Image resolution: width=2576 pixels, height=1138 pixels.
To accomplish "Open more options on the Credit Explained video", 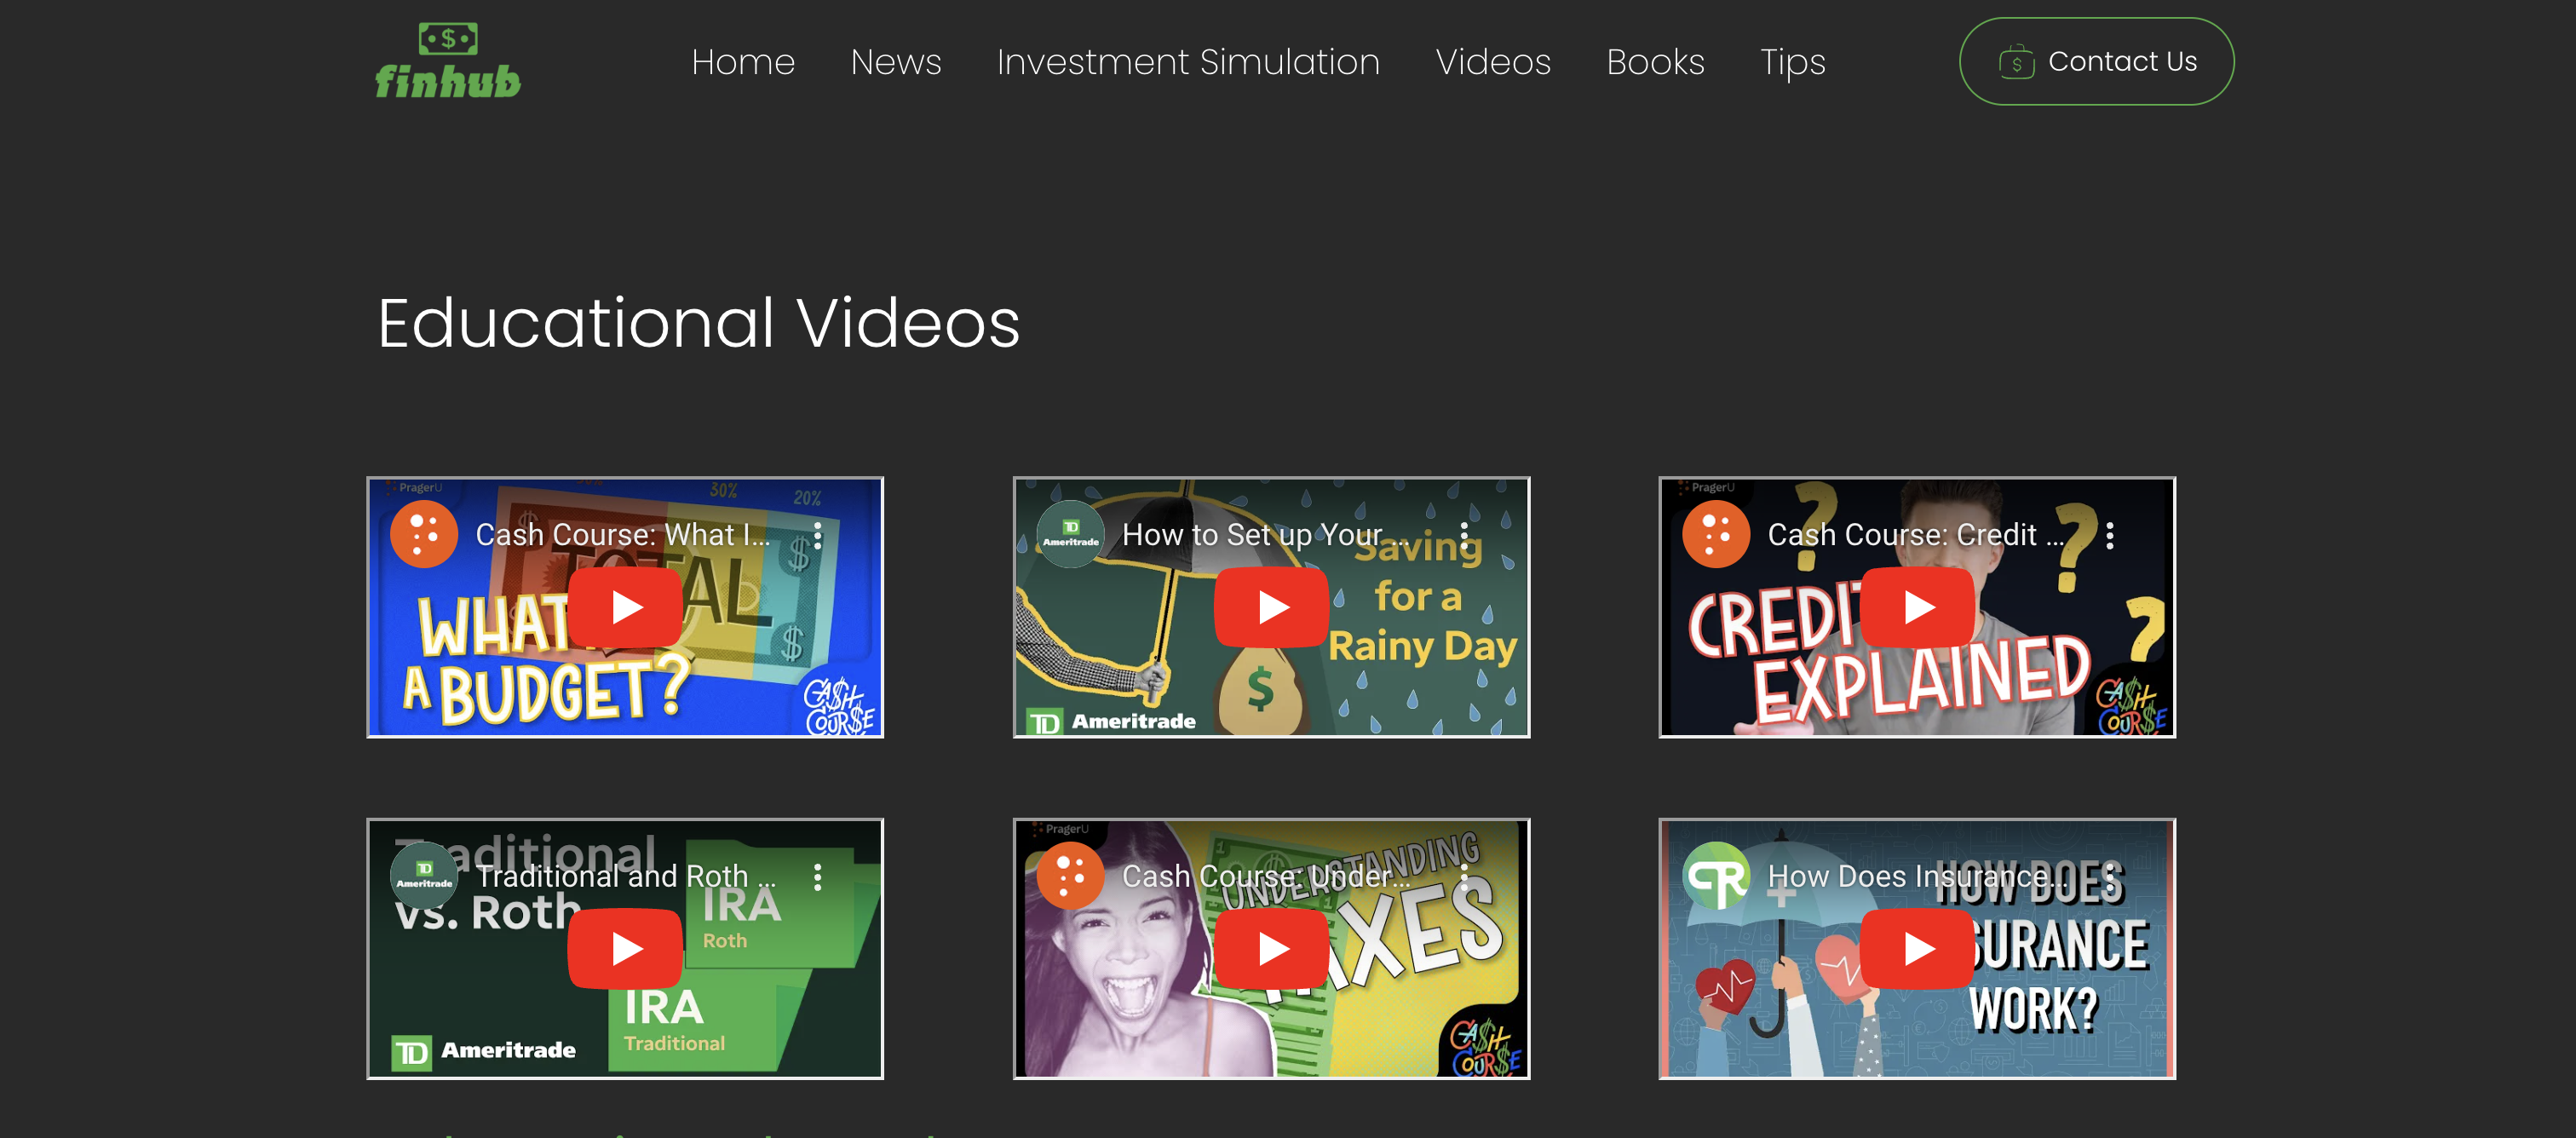I will point(2110,536).
